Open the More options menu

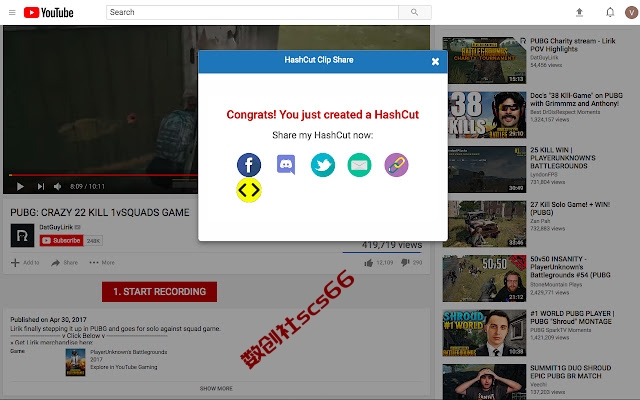click(x=102, y=262)
